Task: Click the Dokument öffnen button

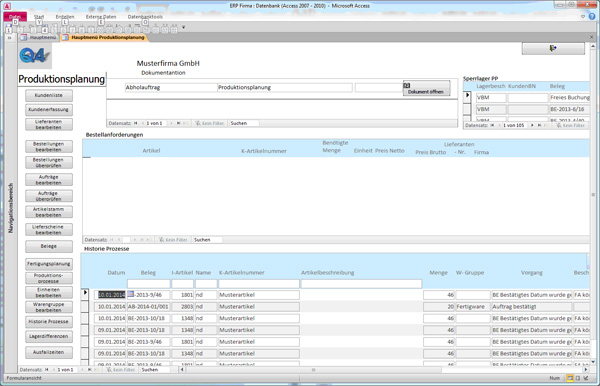Action: coord(426,88)
